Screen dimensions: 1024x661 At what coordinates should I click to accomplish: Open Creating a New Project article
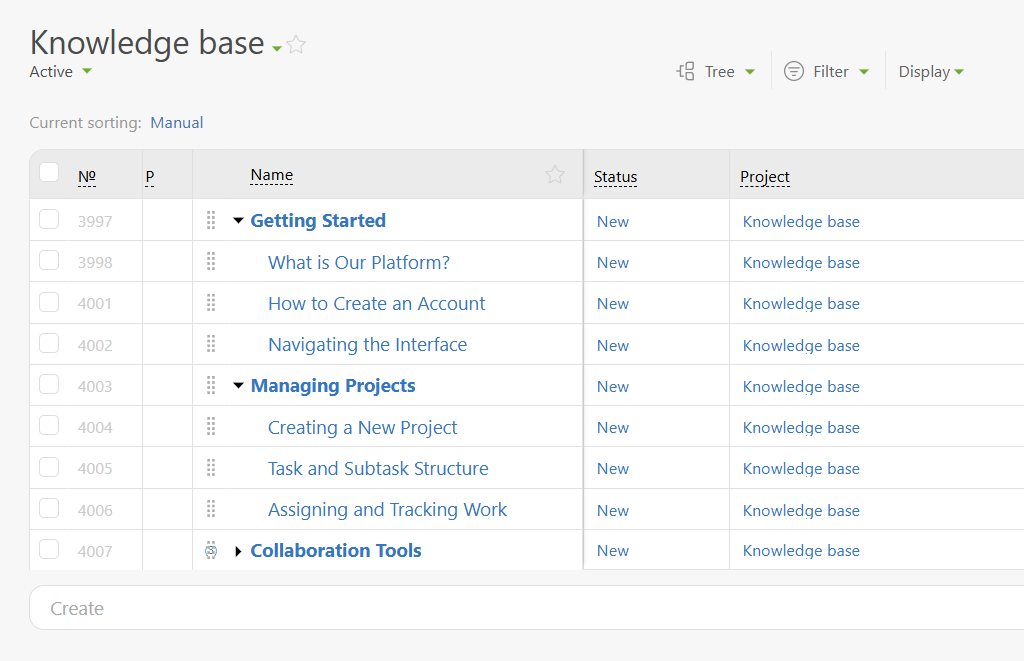coord(362,428)
